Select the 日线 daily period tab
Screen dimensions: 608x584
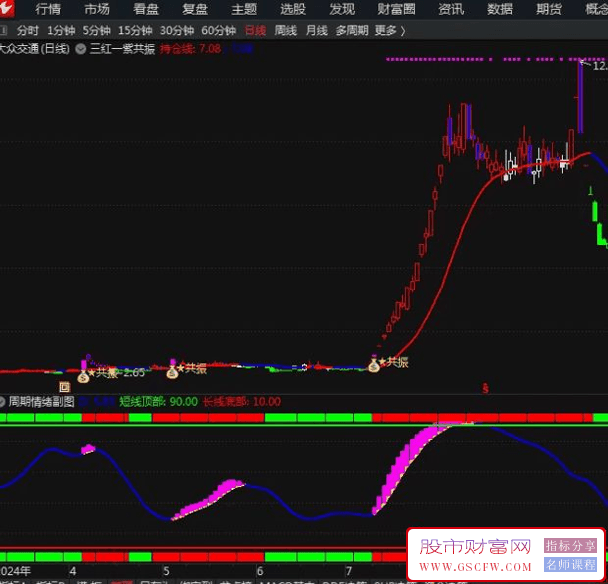(x=256, y=30)
